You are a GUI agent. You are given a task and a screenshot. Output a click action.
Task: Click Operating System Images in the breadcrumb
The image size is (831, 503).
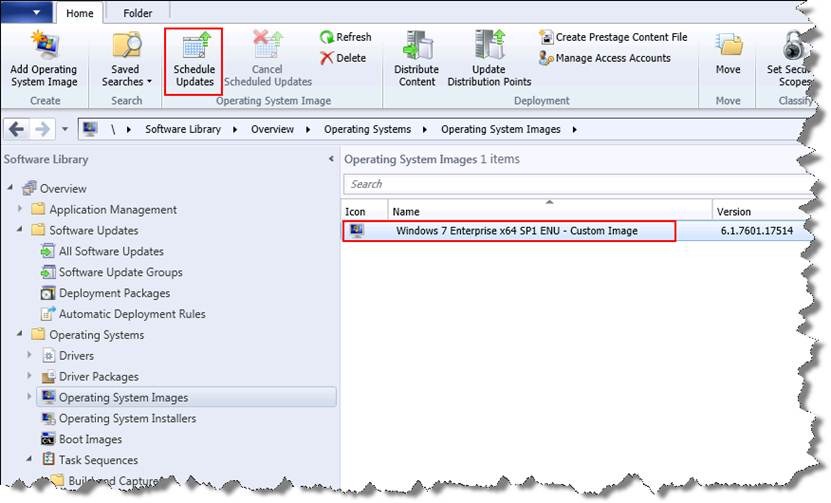[500, 129]
